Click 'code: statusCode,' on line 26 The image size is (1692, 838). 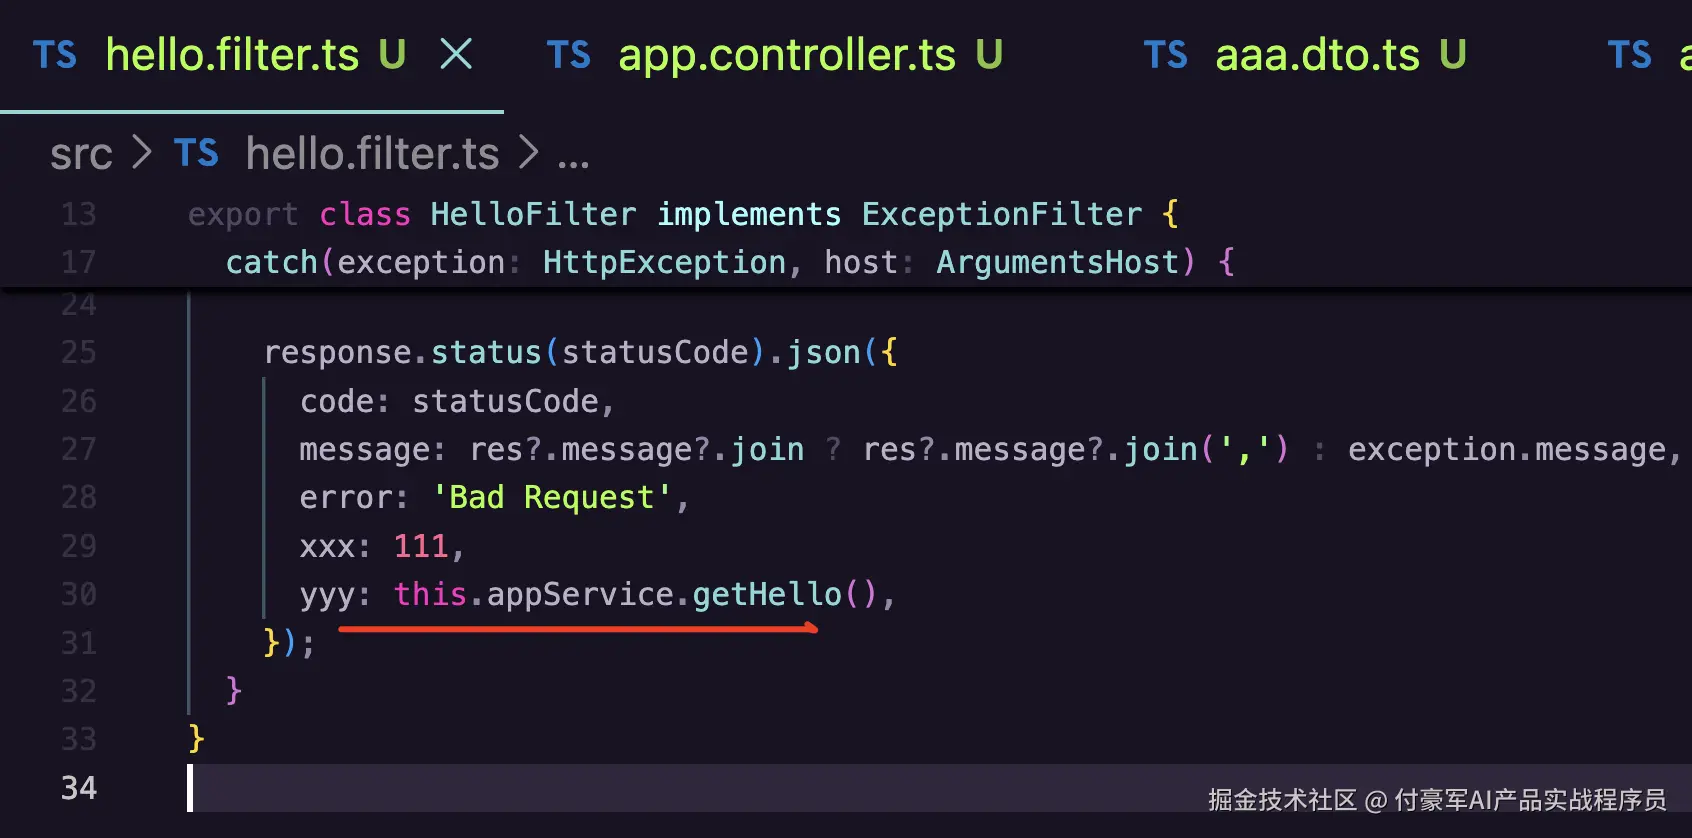point(457,401)
